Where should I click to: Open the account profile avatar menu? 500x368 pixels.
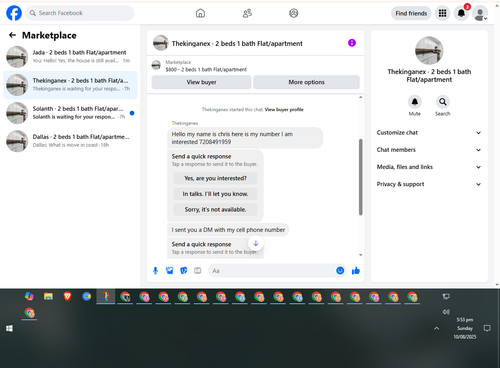(480, 13)
